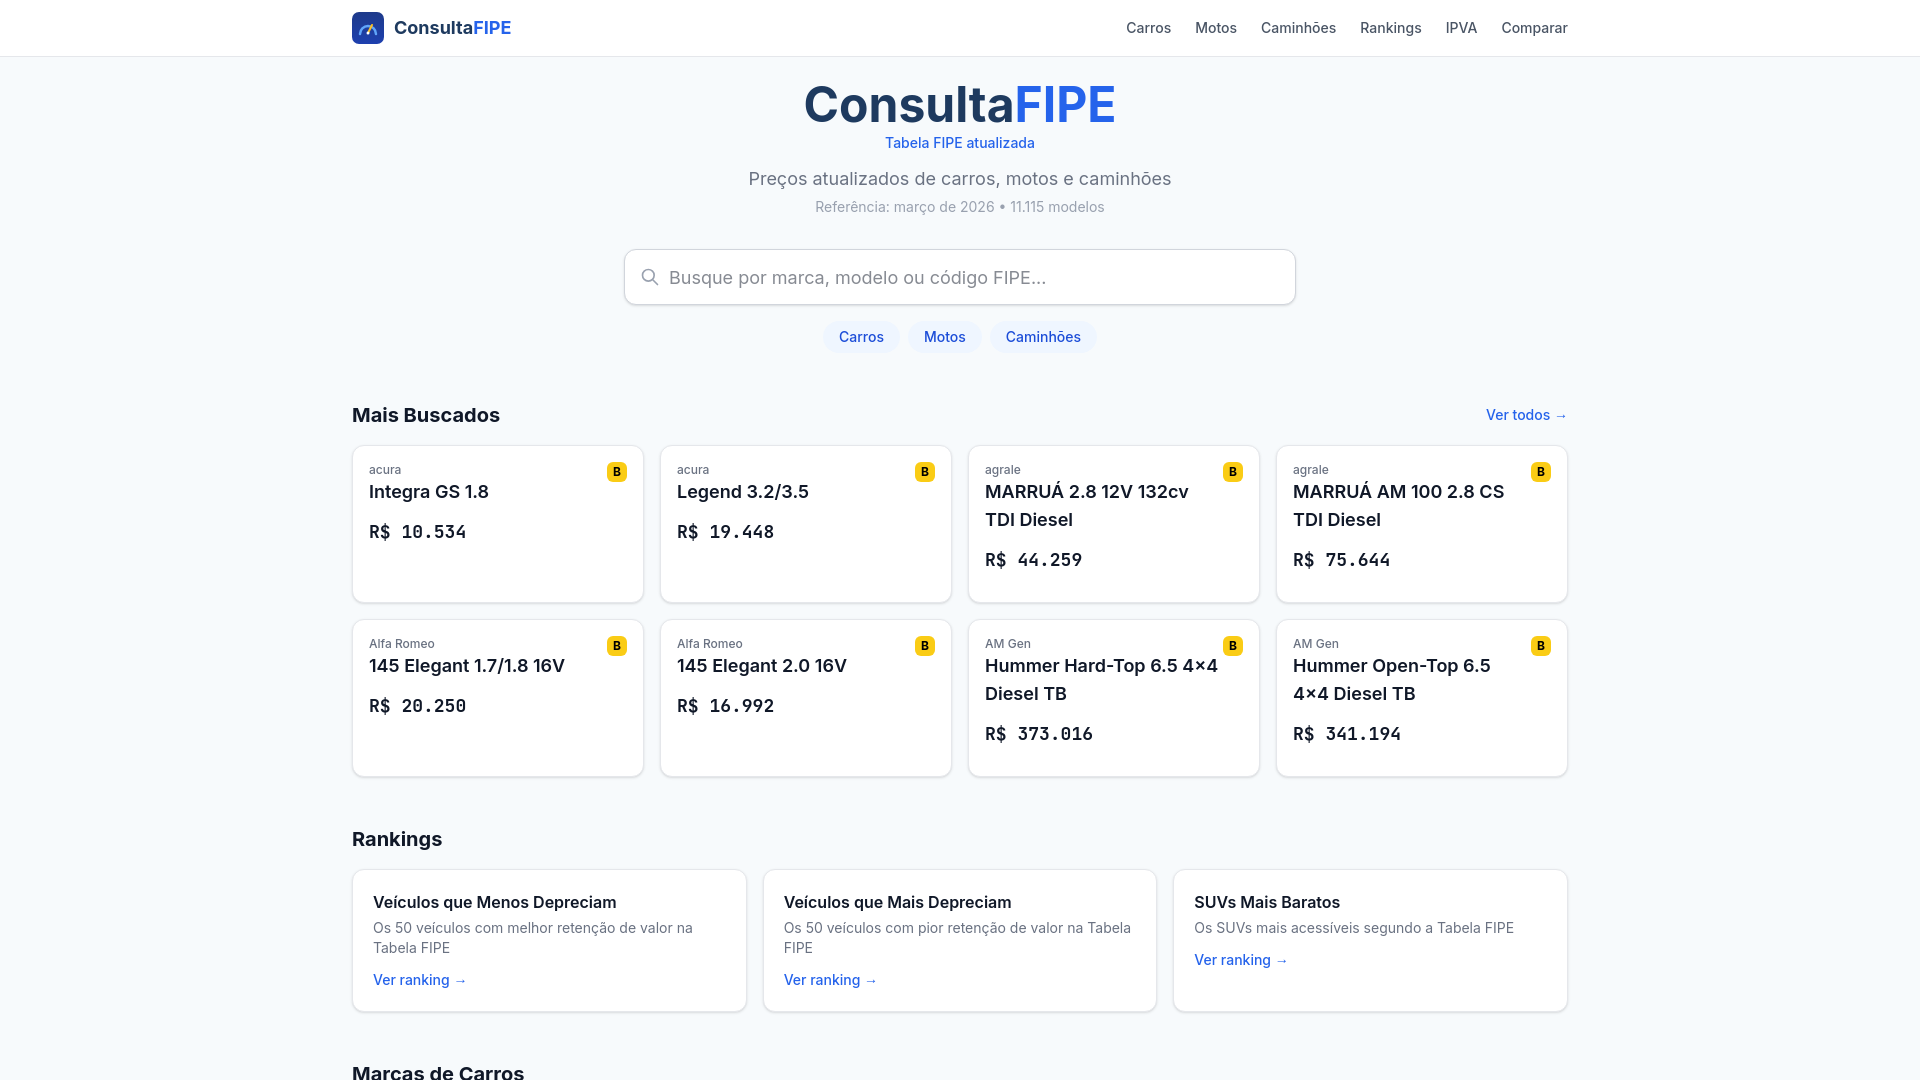Ver ranking for Veículos que Menos Depreciam

click(420, 980)
